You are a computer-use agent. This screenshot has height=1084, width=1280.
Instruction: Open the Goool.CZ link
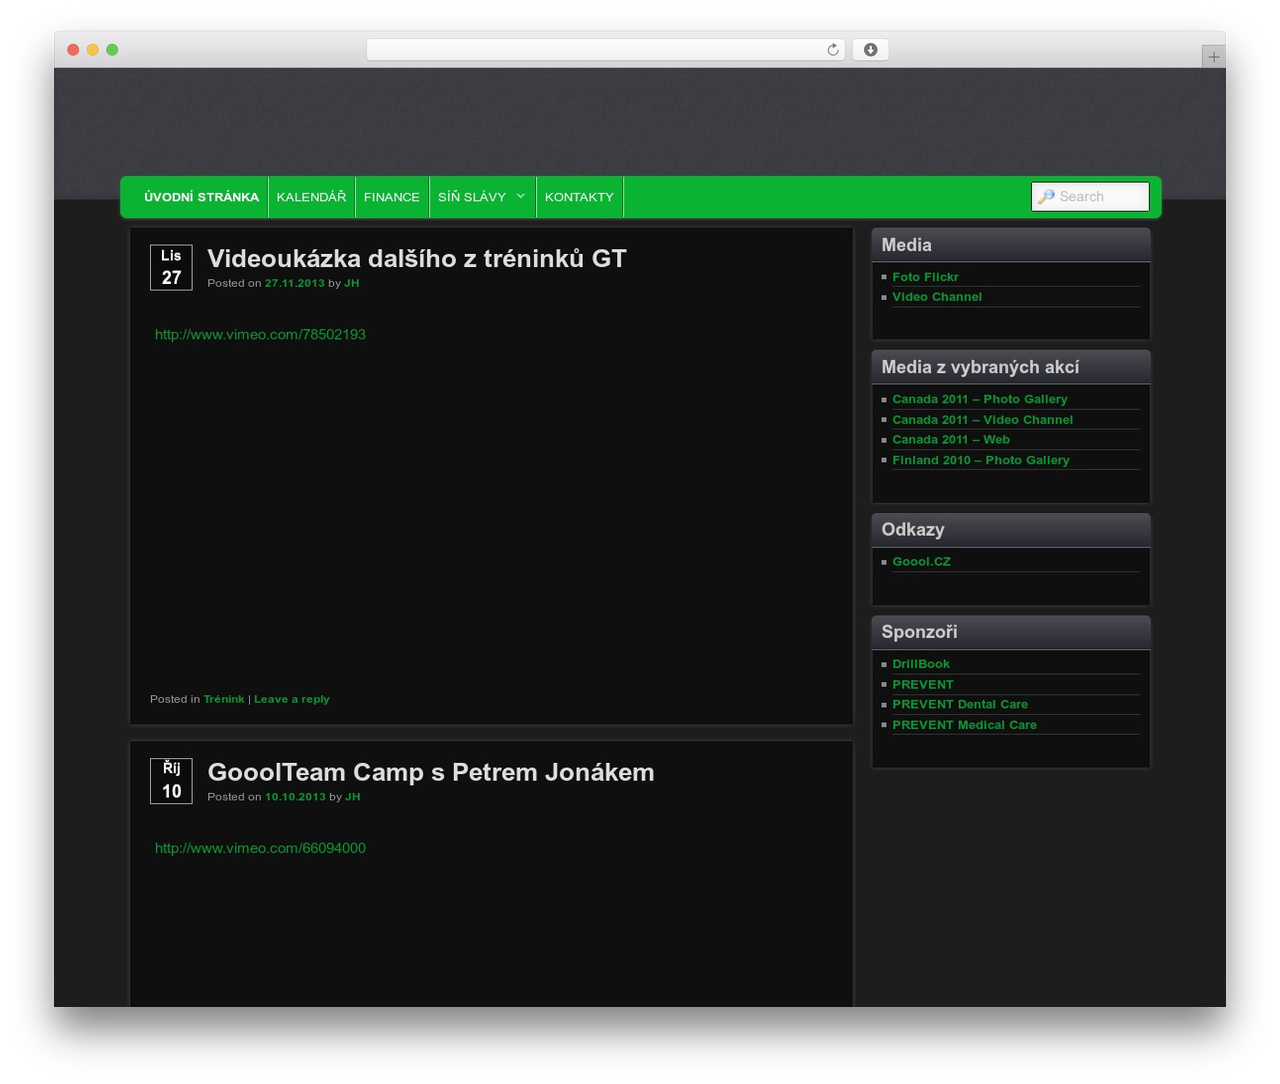click(x=921, y=562)
